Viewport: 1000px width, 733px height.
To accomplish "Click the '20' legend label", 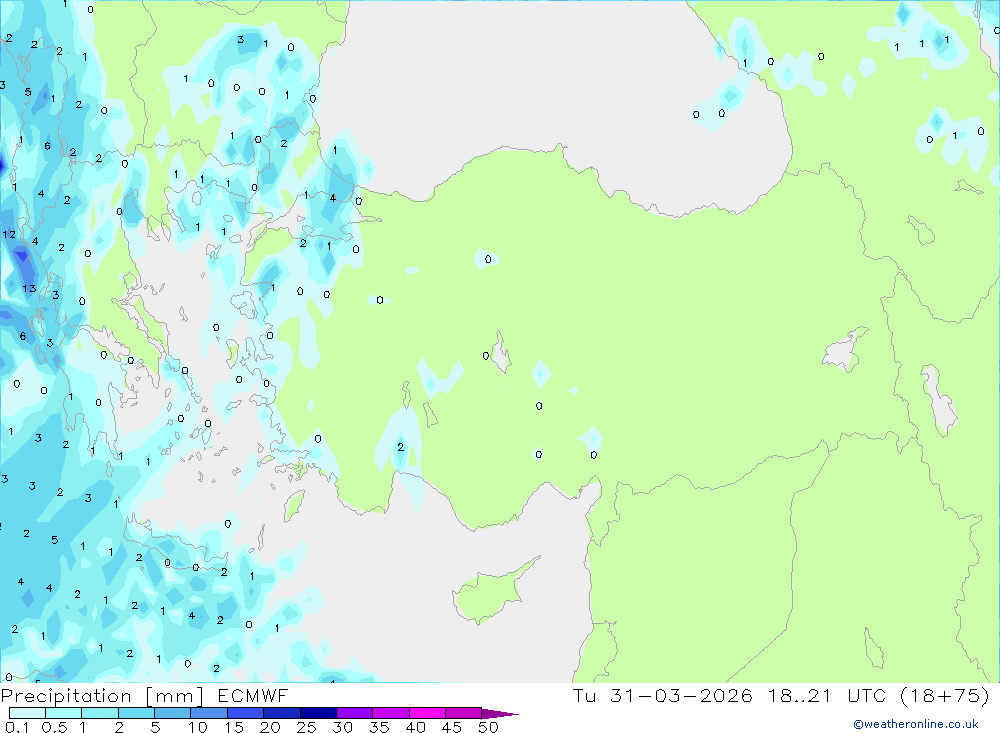I will 270,727.
